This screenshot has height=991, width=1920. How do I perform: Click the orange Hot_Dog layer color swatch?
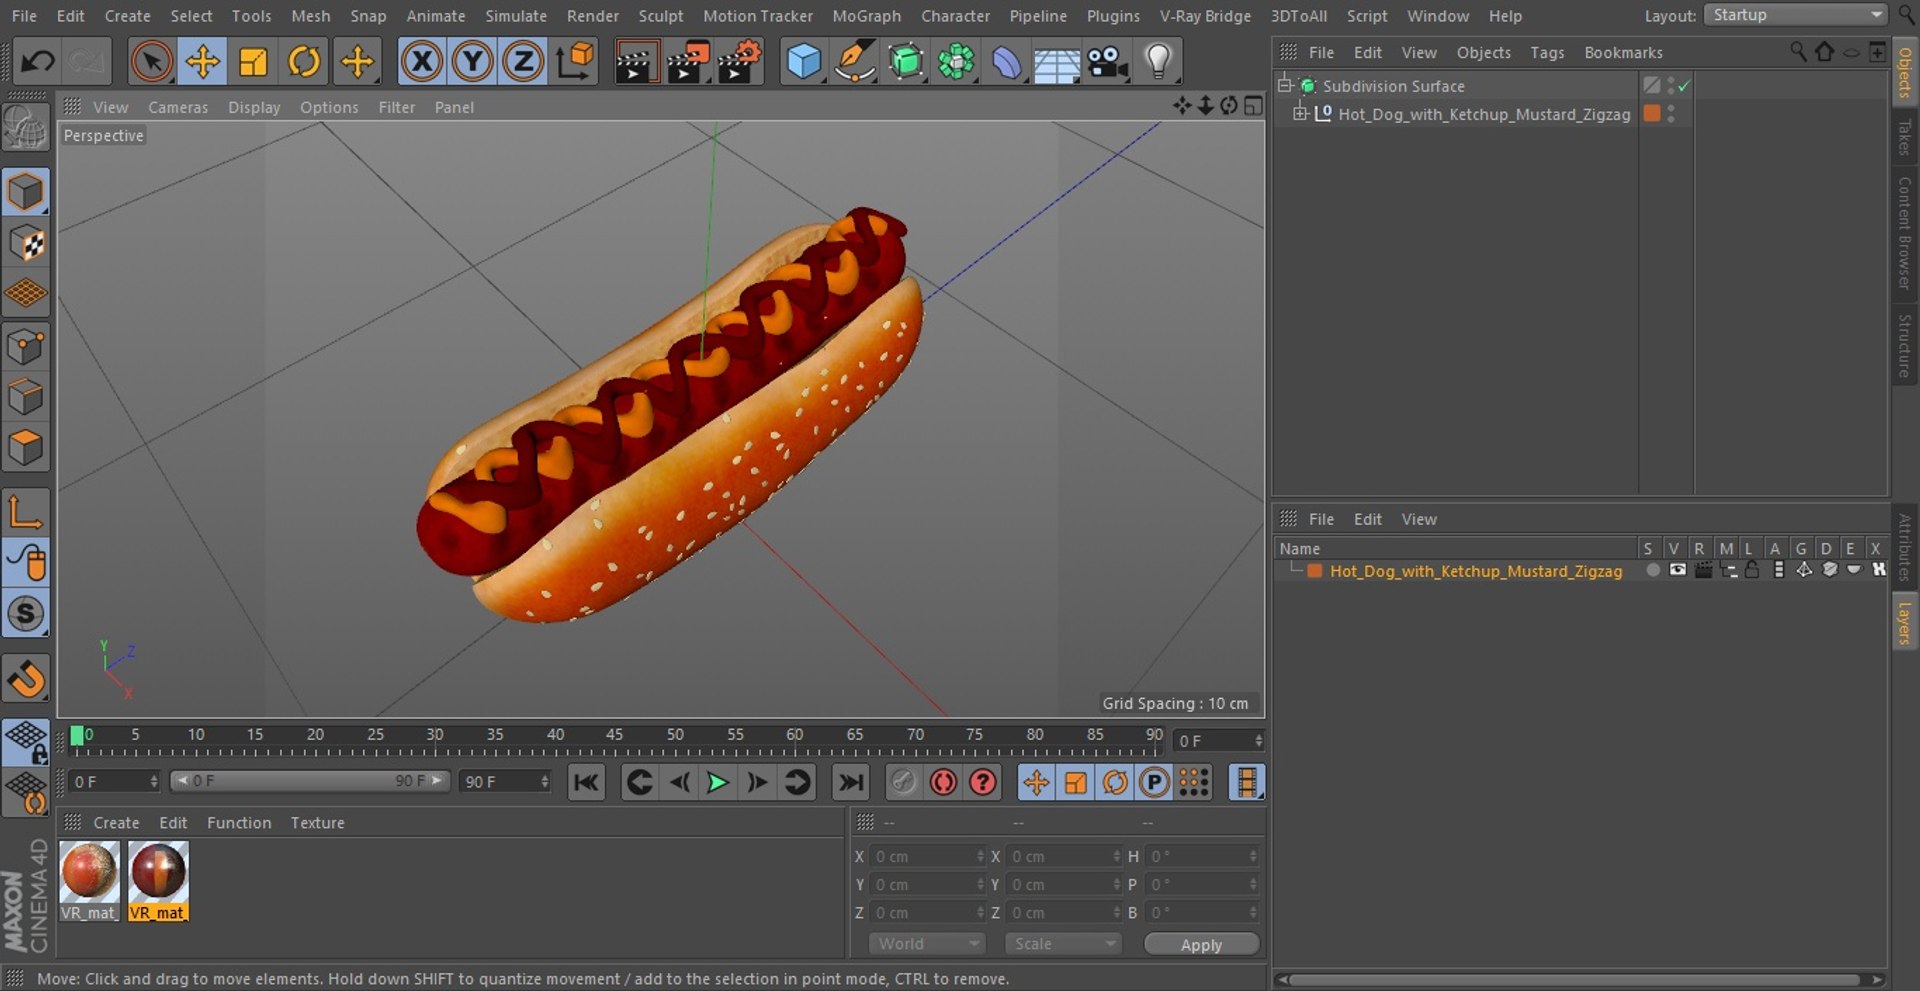1315,571
